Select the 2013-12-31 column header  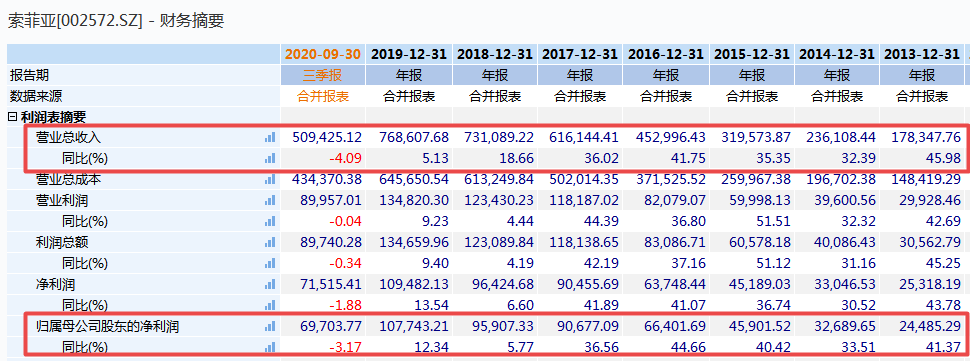pos(922,54)
